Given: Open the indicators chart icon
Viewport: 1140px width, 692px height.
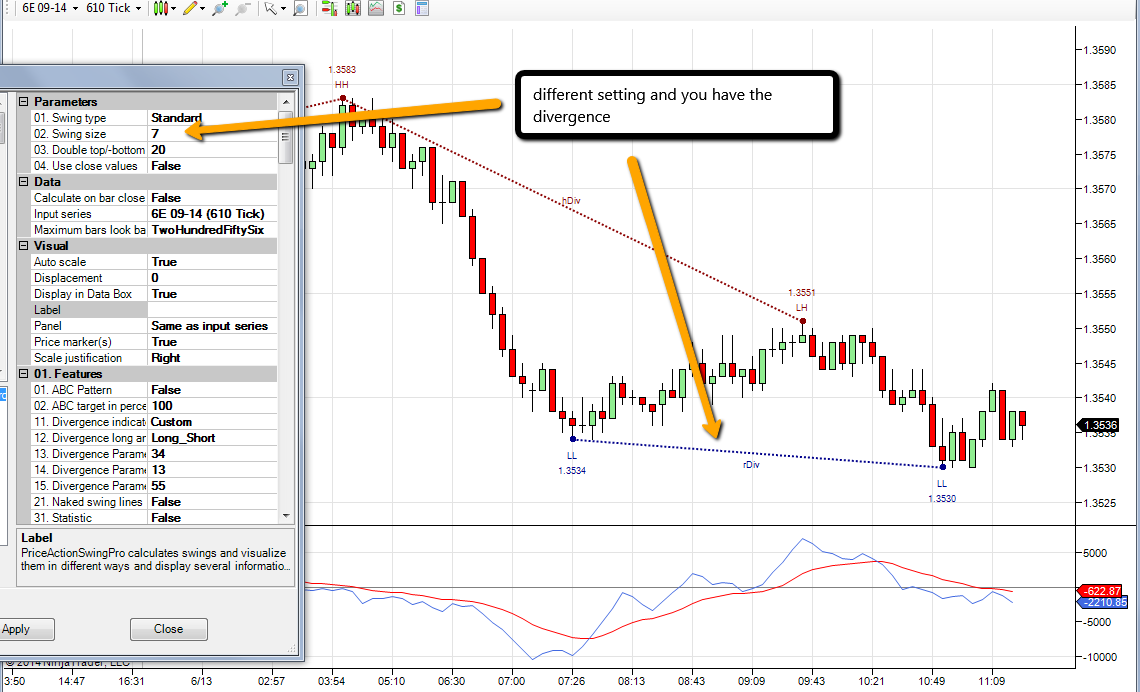Looking at the screenshot, I should (x=375, y=8).
